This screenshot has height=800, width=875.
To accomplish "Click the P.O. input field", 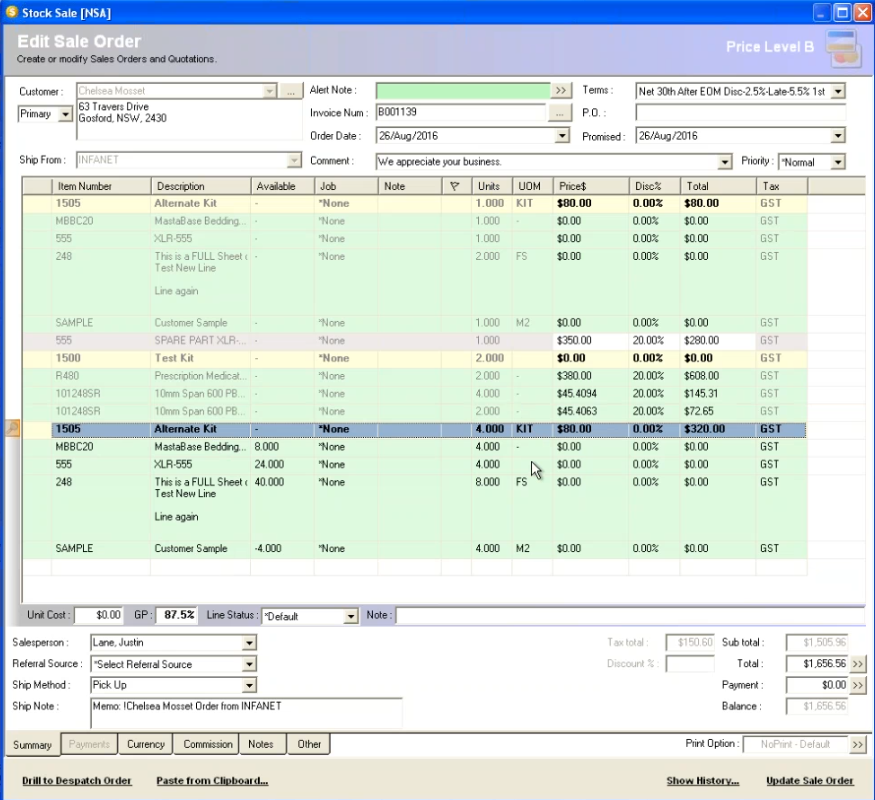I will click(741, 113).
